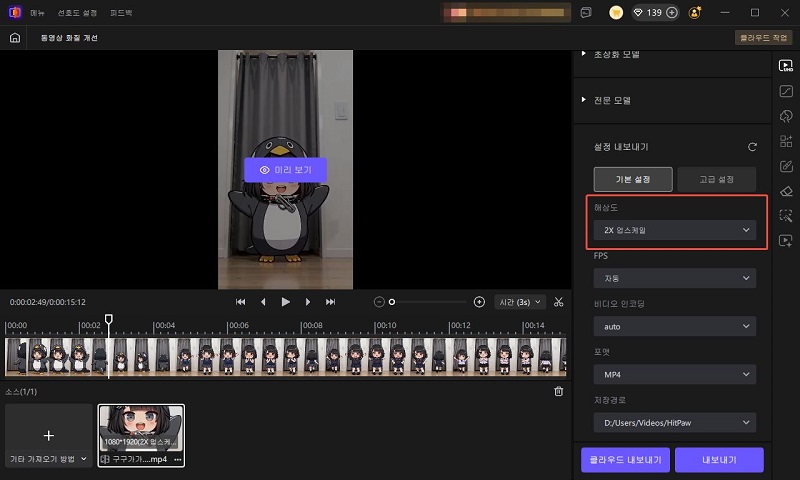Step forward one frame
The height and width of the screenshot is (480, 800).
308,302
